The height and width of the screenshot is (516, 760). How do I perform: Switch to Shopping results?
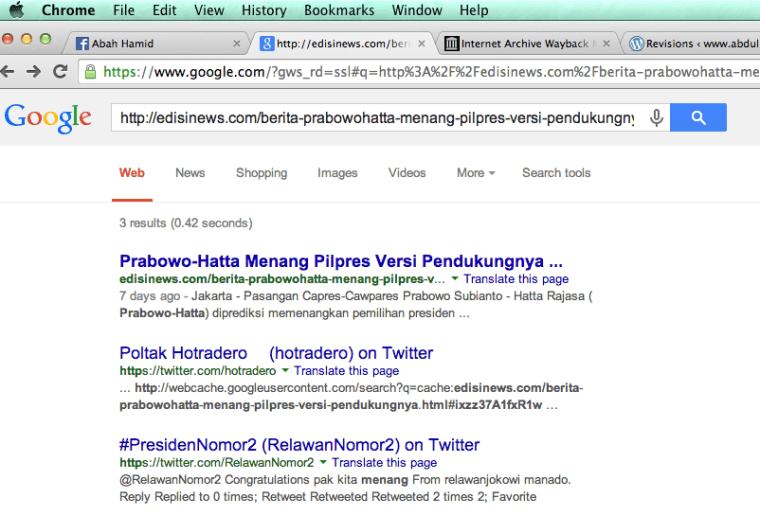point(261,173)
